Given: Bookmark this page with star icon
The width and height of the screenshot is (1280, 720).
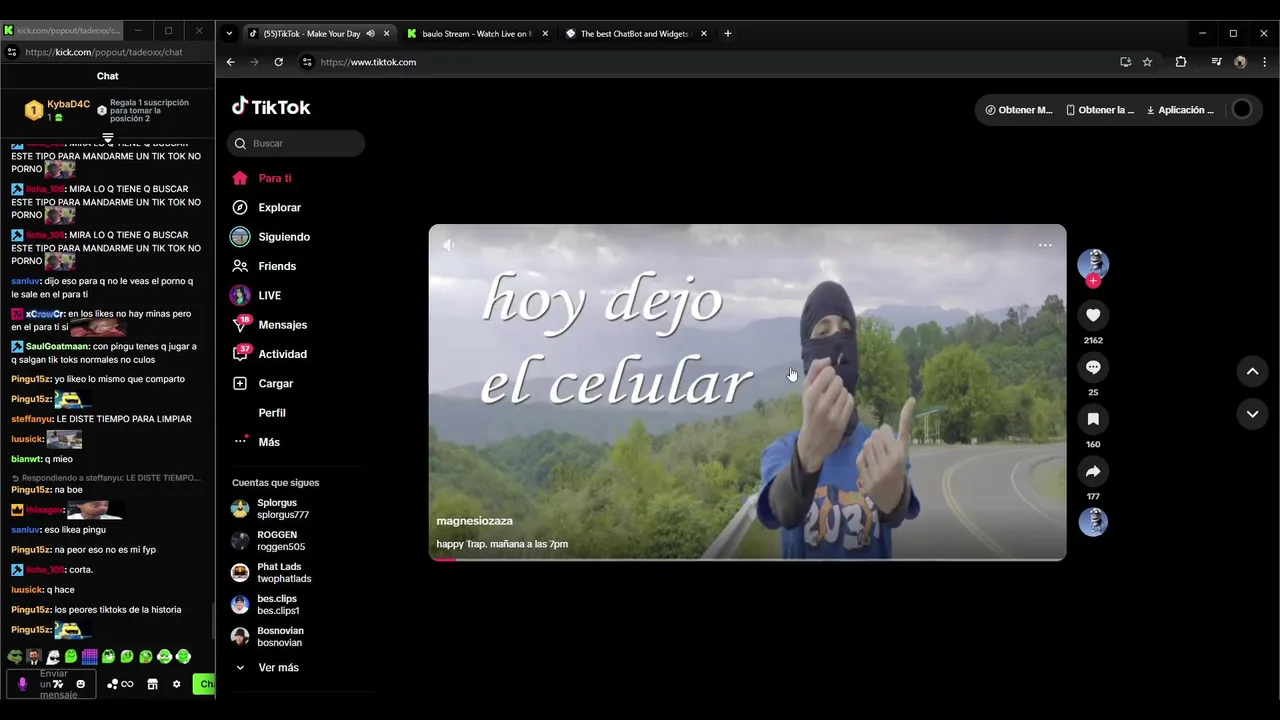Looking at the screenshot, I should (1147, 62).
